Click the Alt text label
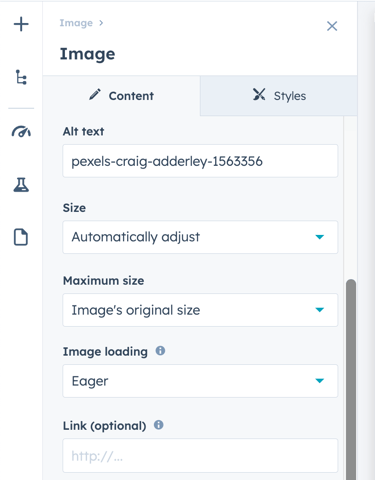Screen dimensions: 375x480 (83, 131)
